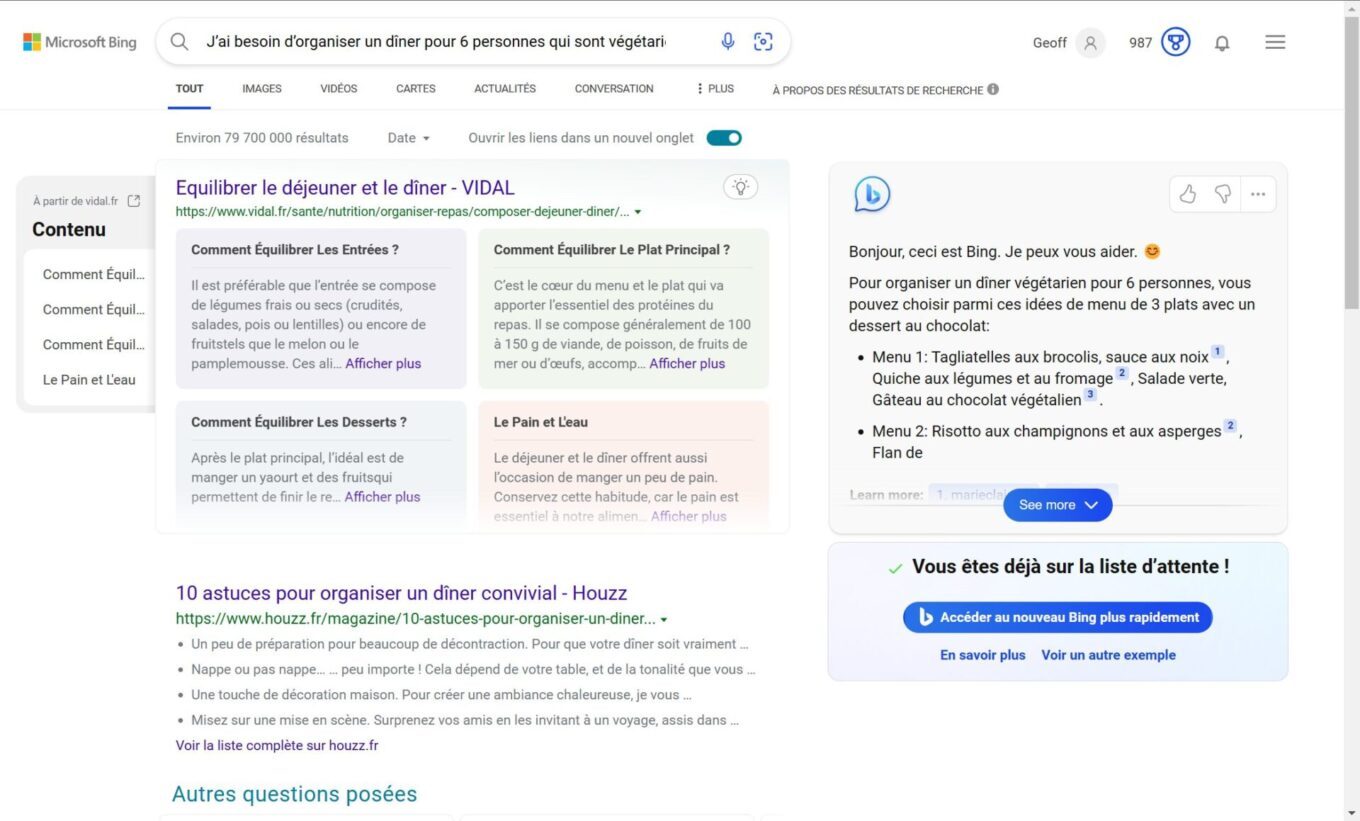1360x821 pixels.
Task: Switch to the ACTUALITÉS tab
Action: click(x=505, y=89)
